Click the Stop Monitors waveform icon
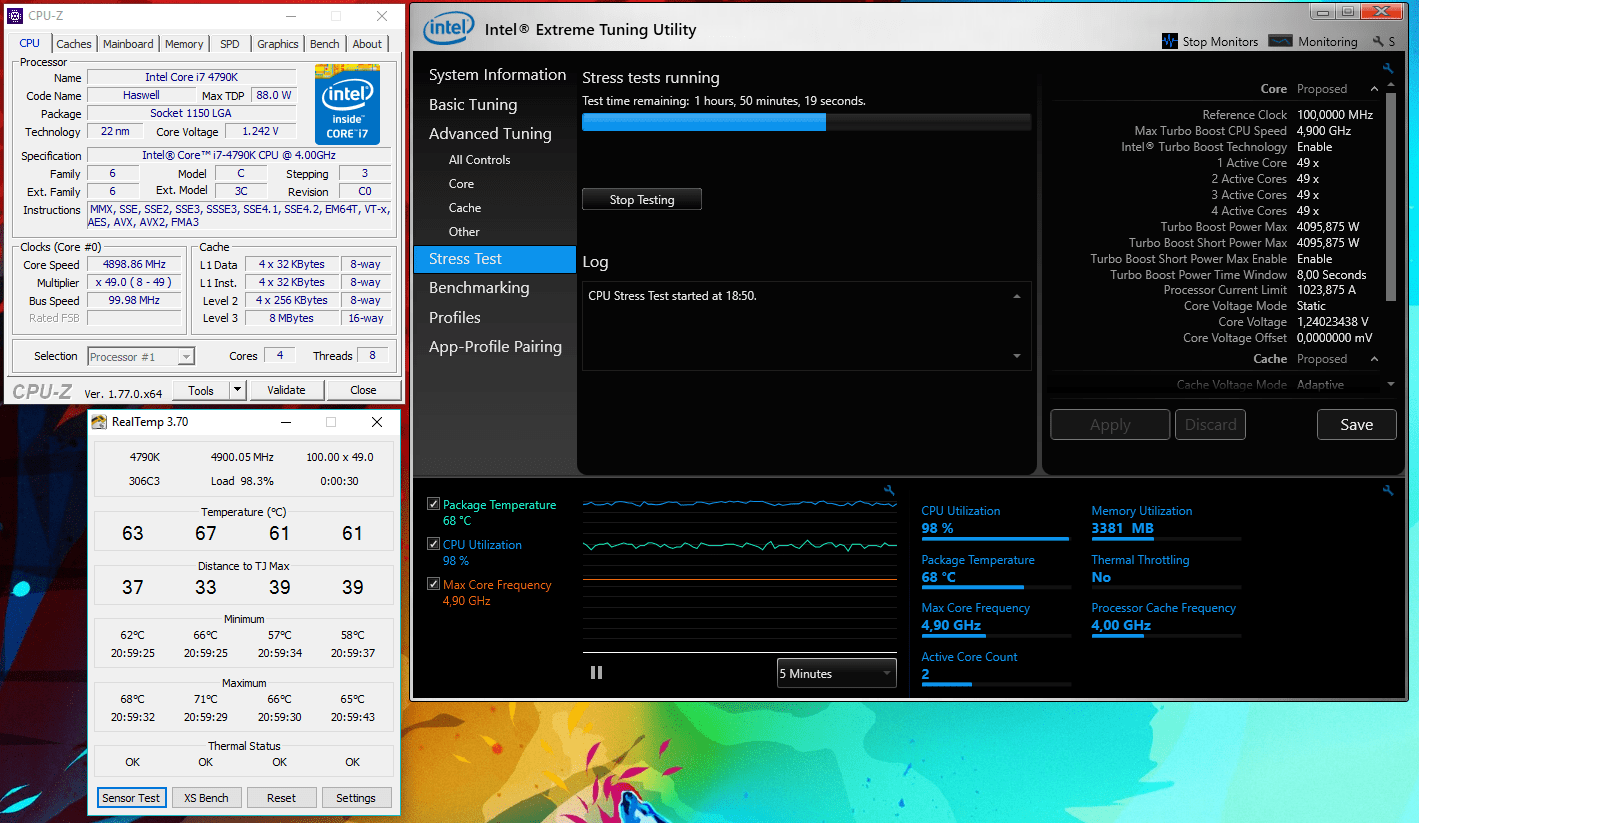The width and height of the screenshot is (1624, 823). pyautogui.click(x=1169, y=41)
